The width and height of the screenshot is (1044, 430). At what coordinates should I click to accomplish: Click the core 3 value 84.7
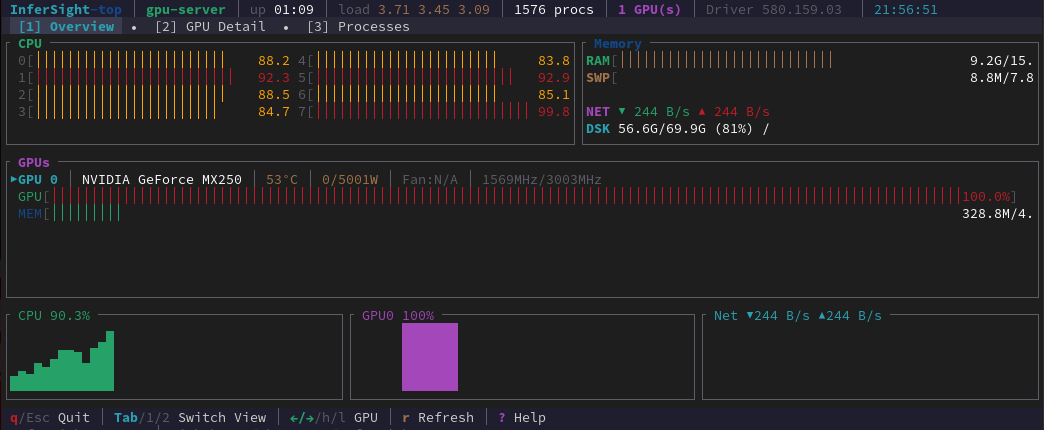pyautogui.click(x=274, y=112)
